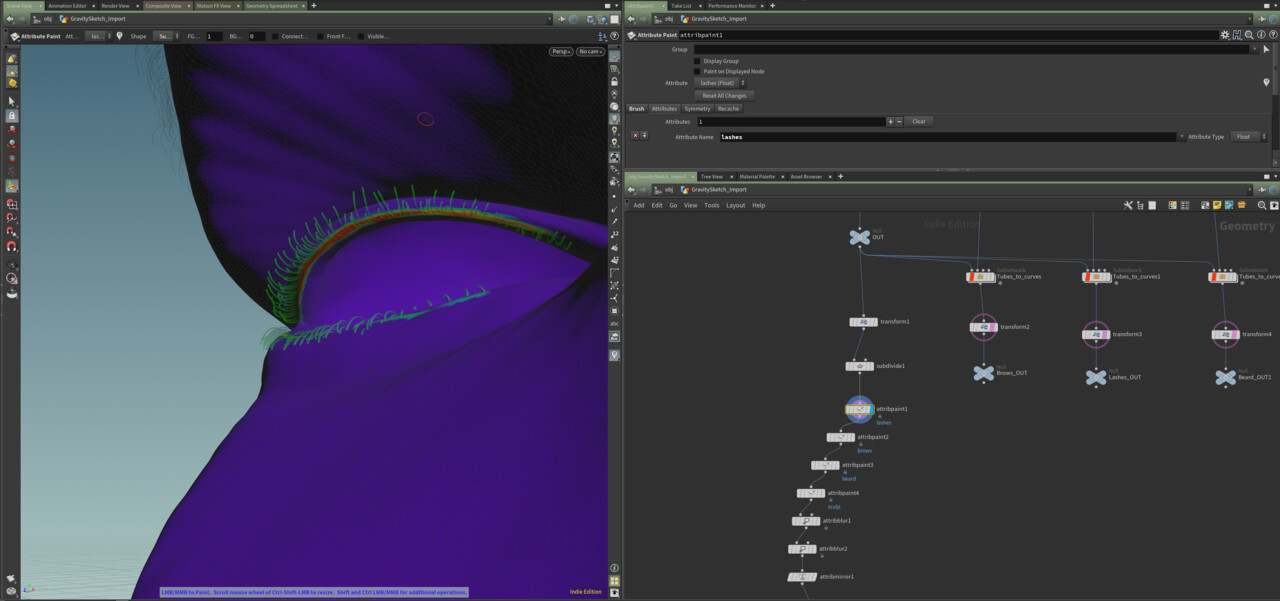Click the red remove attribute X button

tap(635, 136)
